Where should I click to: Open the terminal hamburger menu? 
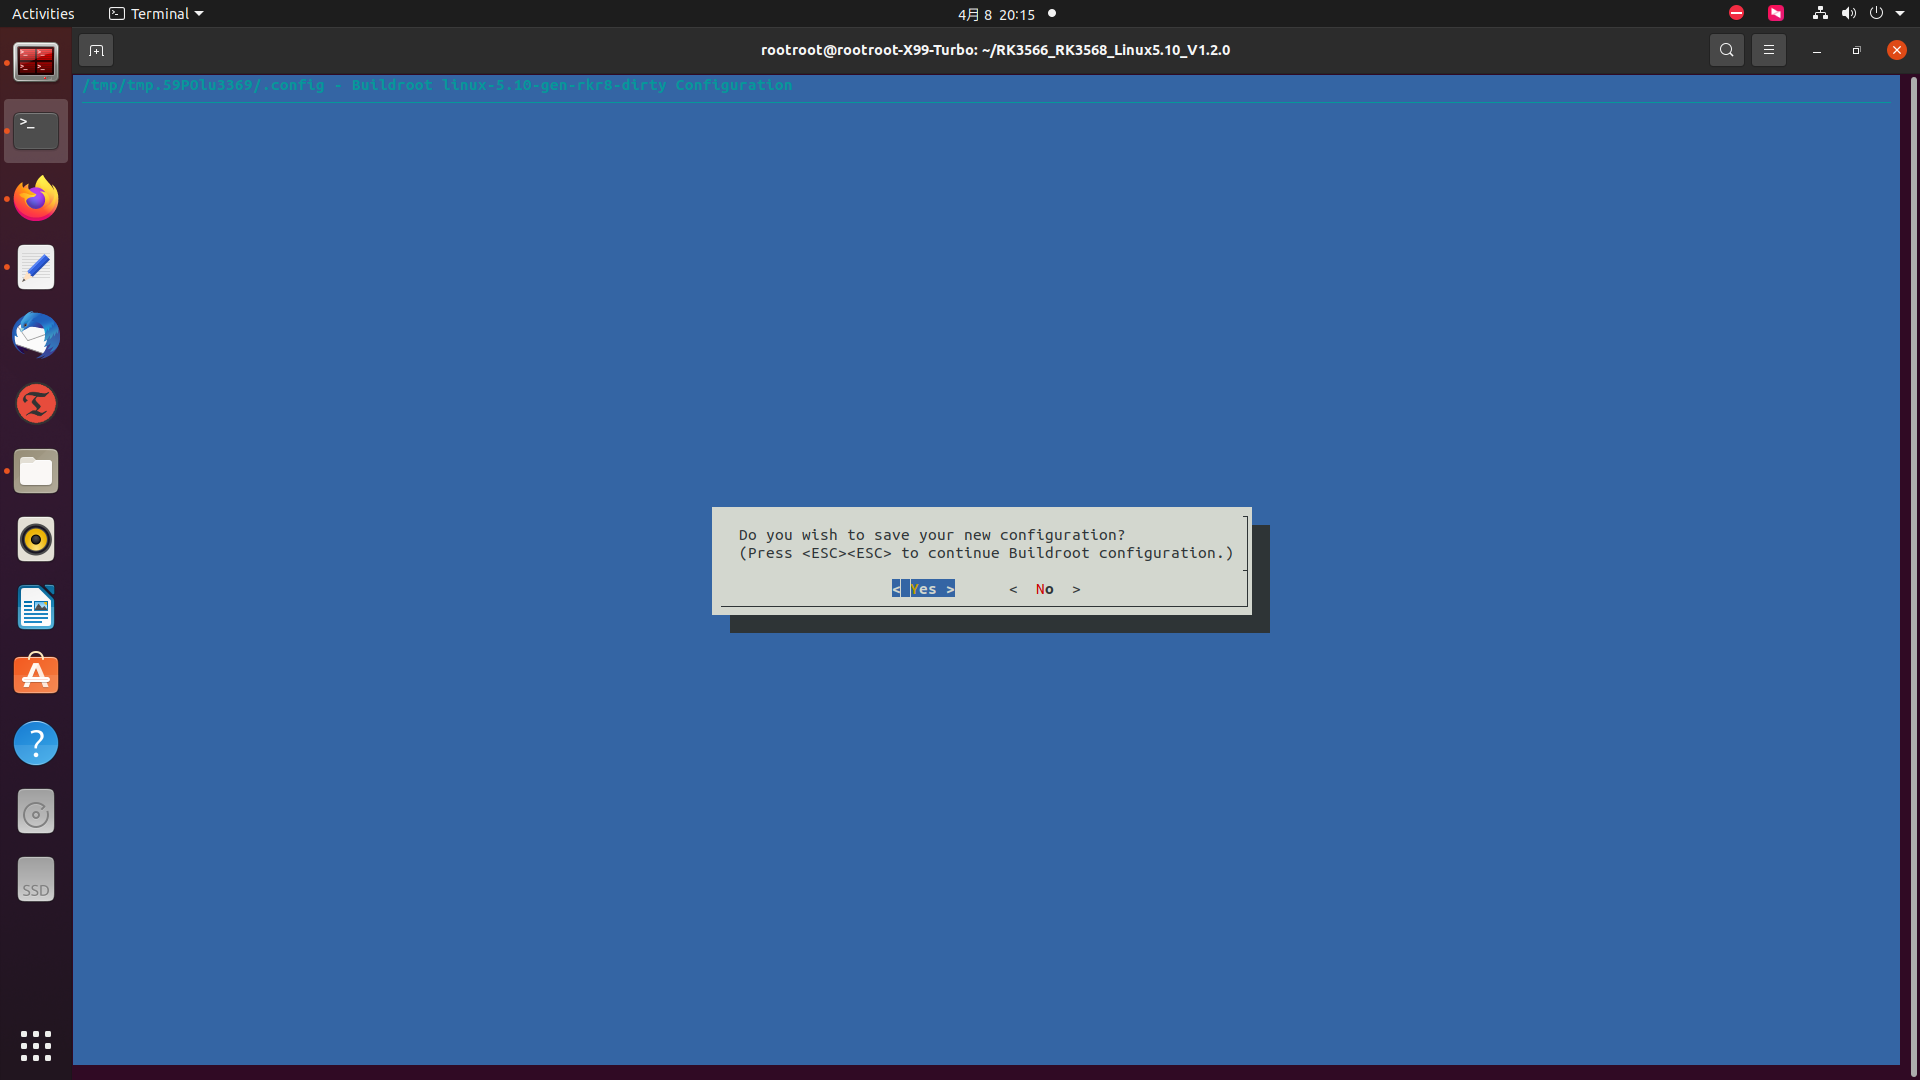(x=1768, y=50)
